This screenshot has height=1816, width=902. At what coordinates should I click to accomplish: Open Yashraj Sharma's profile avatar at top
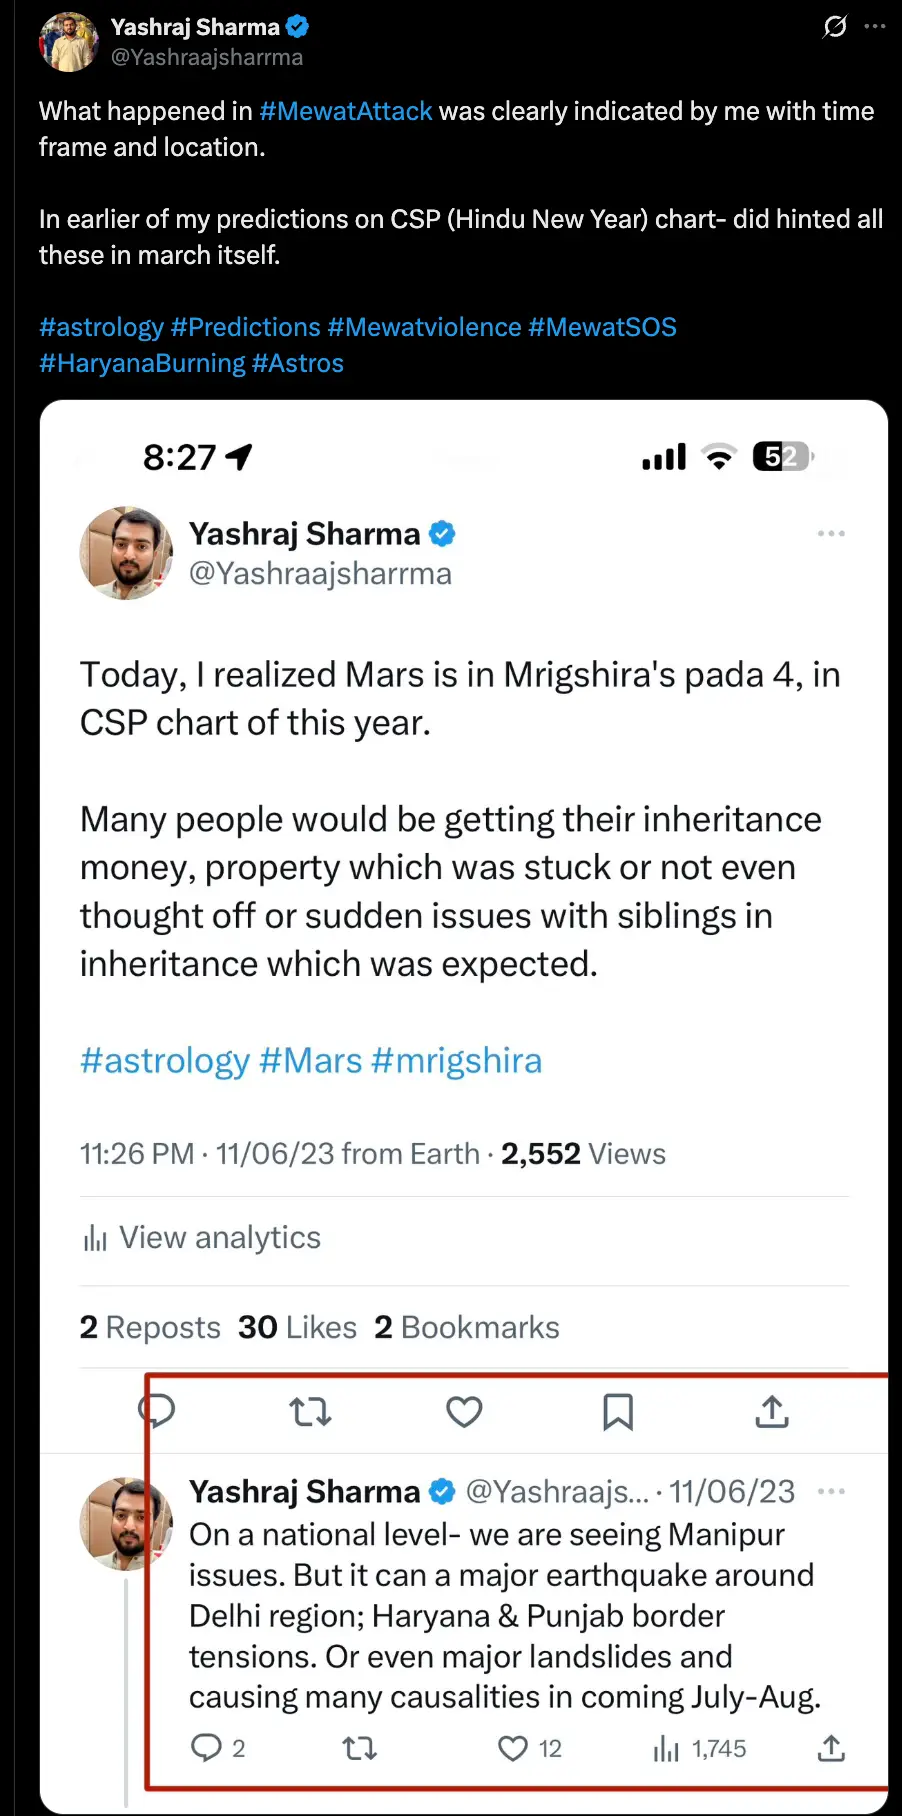(68, 42)
